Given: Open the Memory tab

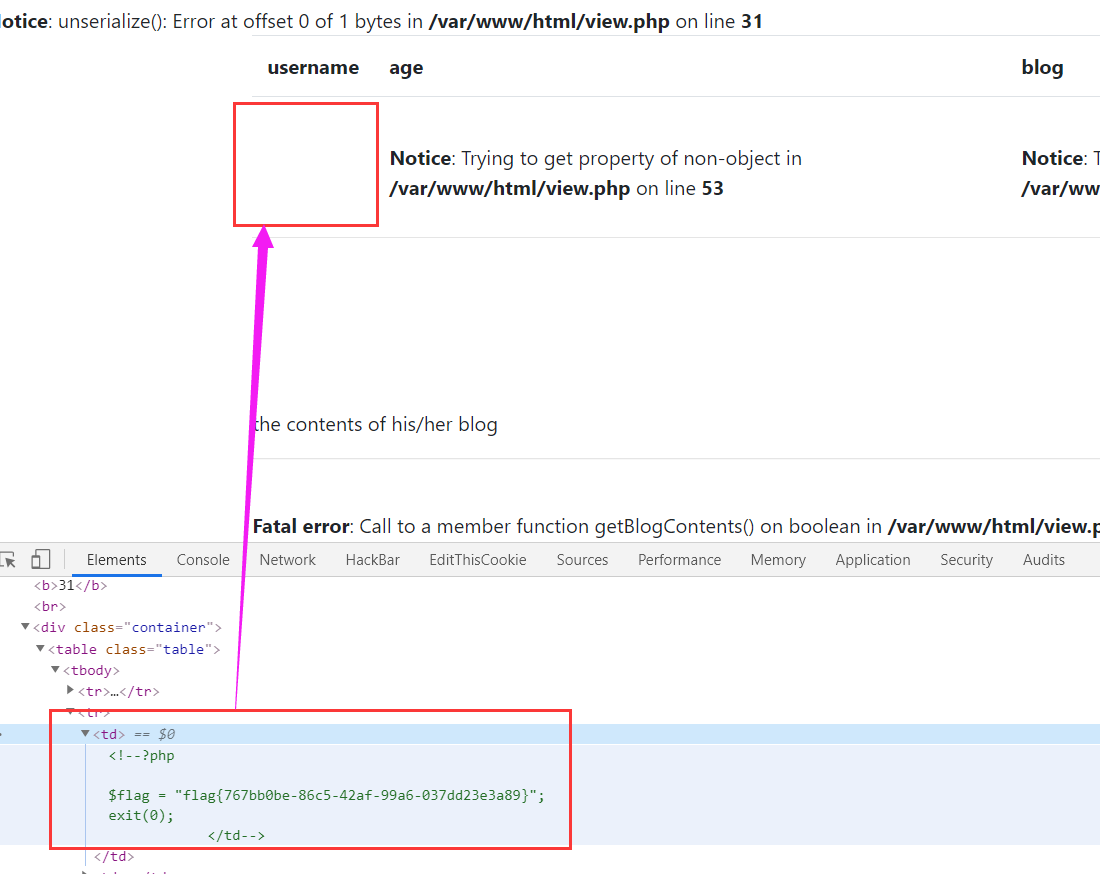Looking at the screenshot, I should (x=778, y=560).
